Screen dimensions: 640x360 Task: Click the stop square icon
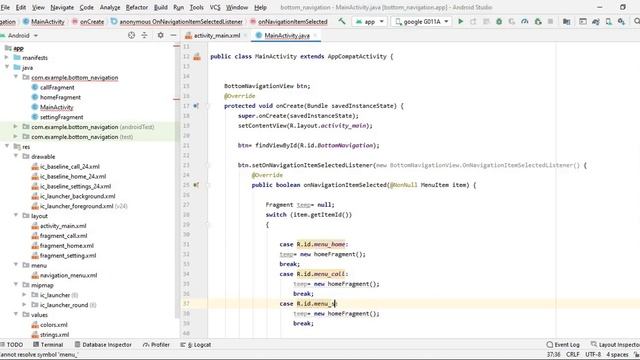point(550,21)
